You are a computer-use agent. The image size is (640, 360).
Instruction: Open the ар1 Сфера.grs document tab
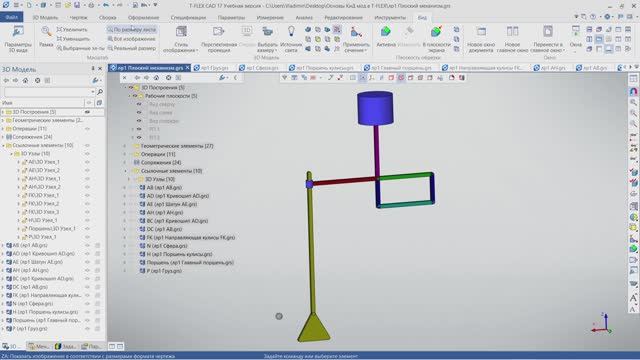(x=259, y=68)
